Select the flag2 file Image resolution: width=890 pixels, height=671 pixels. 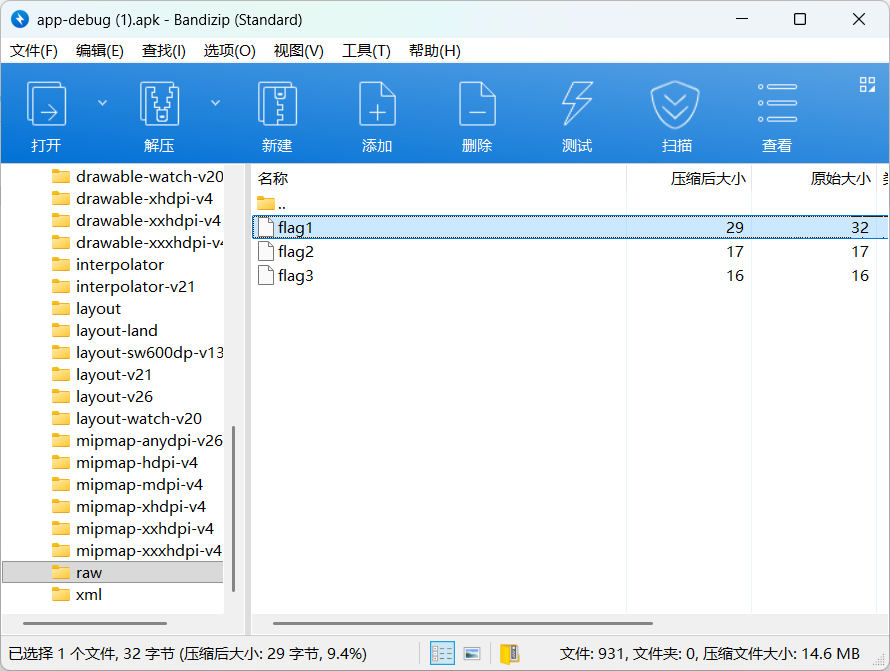(295, 251)
